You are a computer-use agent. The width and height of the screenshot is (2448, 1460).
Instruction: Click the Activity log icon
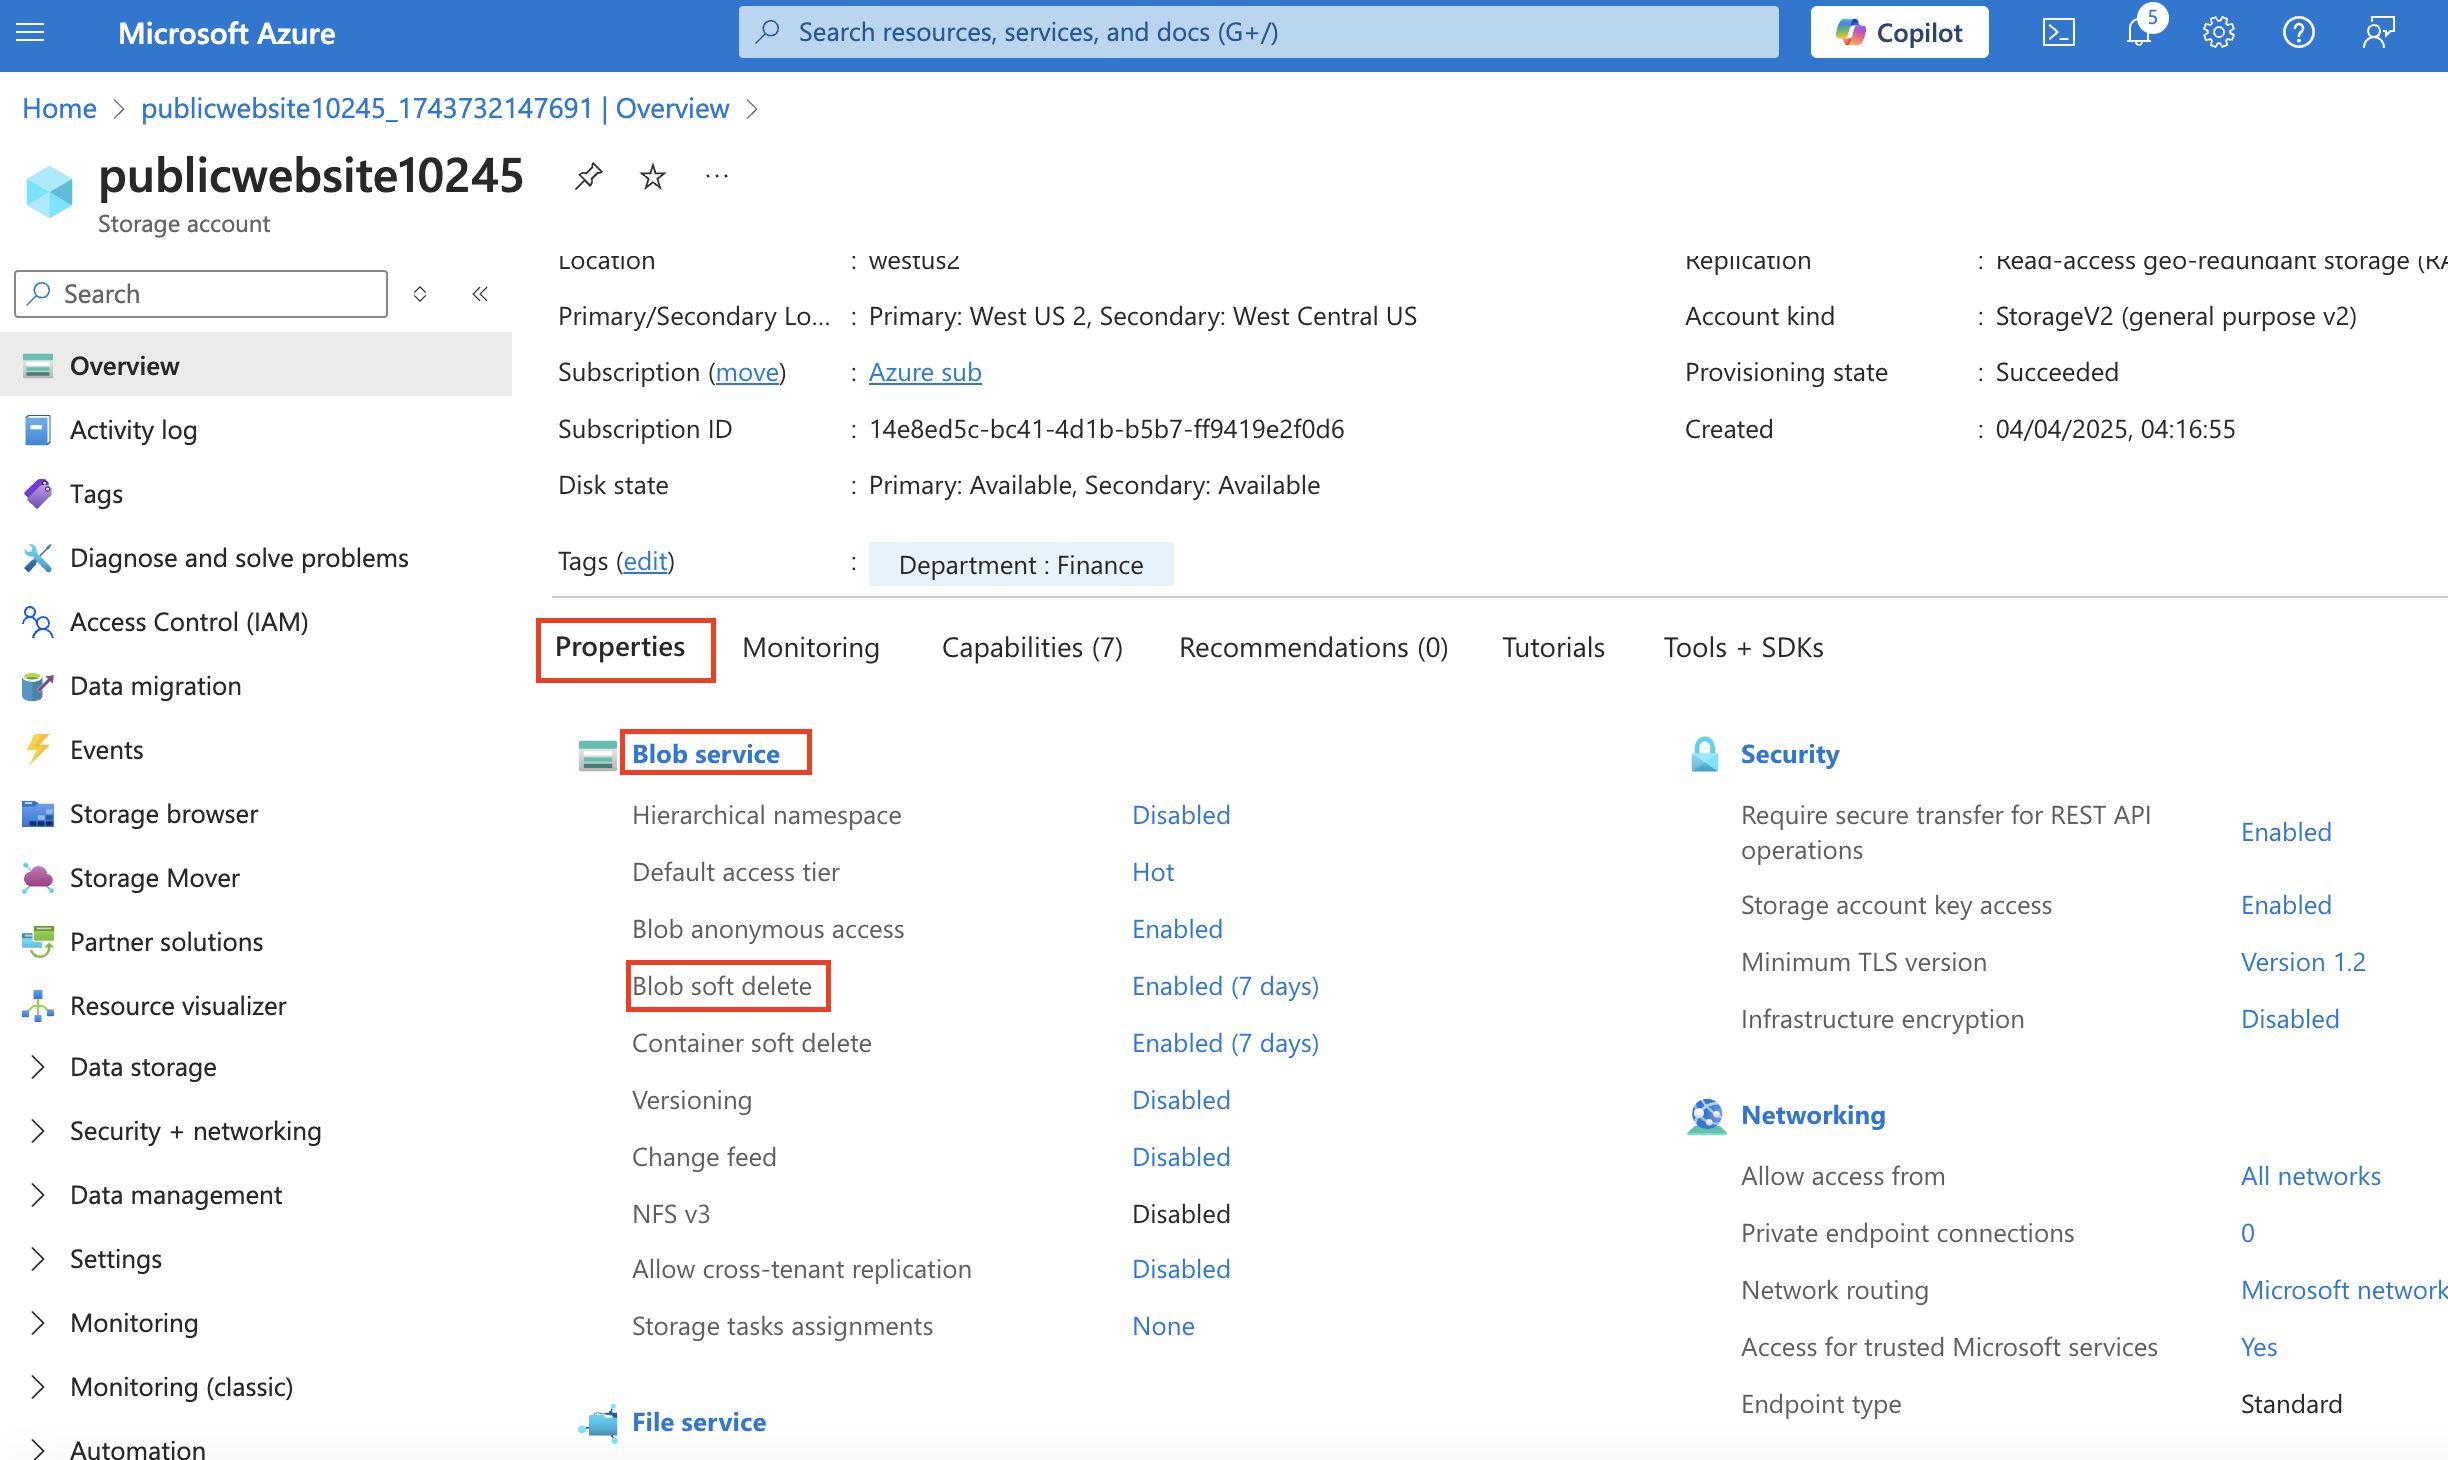[x=38, y=430]
